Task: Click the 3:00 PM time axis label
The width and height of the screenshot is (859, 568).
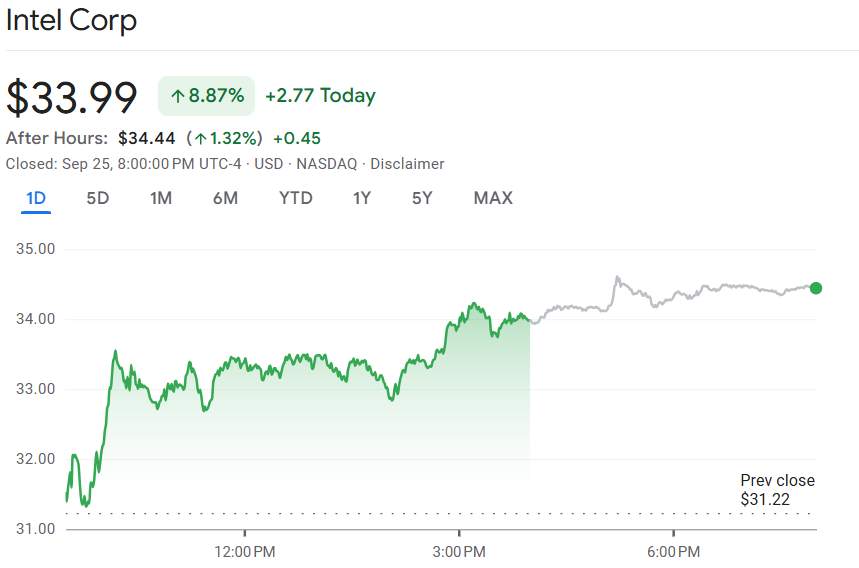Action: pyautogui.click(x=459, y=551)
